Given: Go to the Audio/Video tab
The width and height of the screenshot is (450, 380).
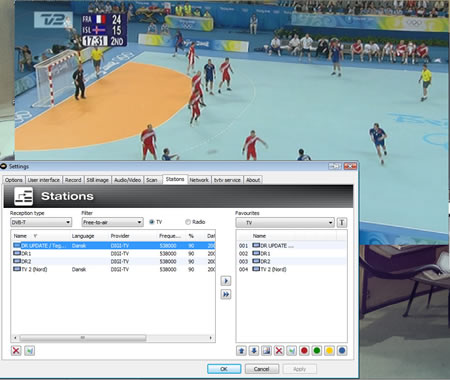Looking at the screenshot, I should coord(127,180).
